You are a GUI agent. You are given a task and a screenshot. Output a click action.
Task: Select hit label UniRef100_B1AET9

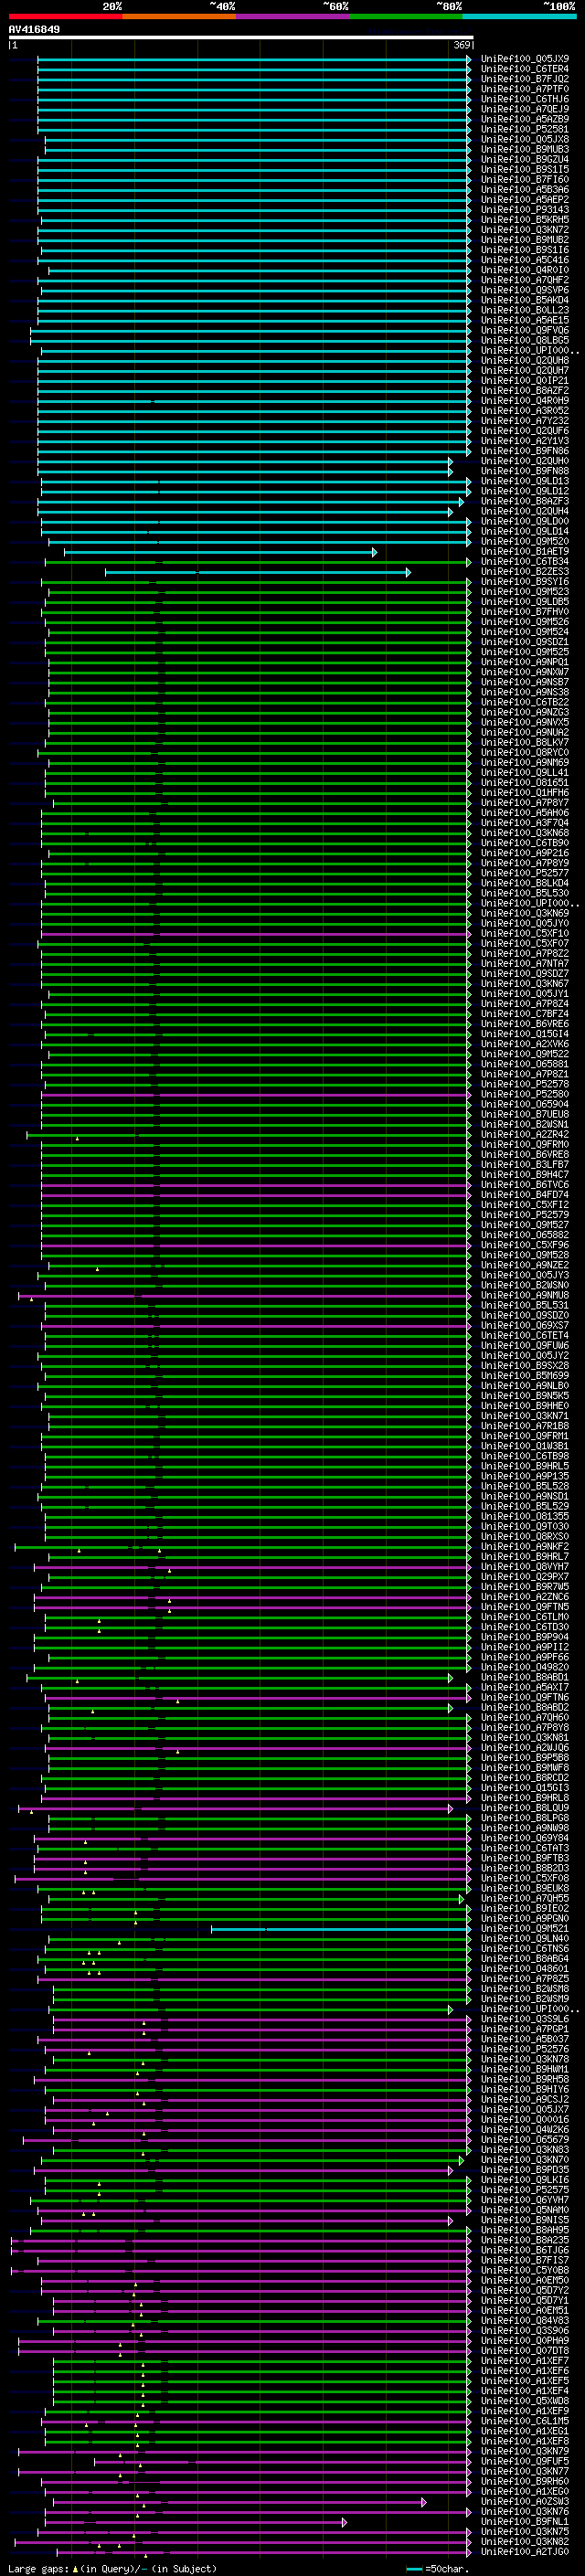(525, 552)
